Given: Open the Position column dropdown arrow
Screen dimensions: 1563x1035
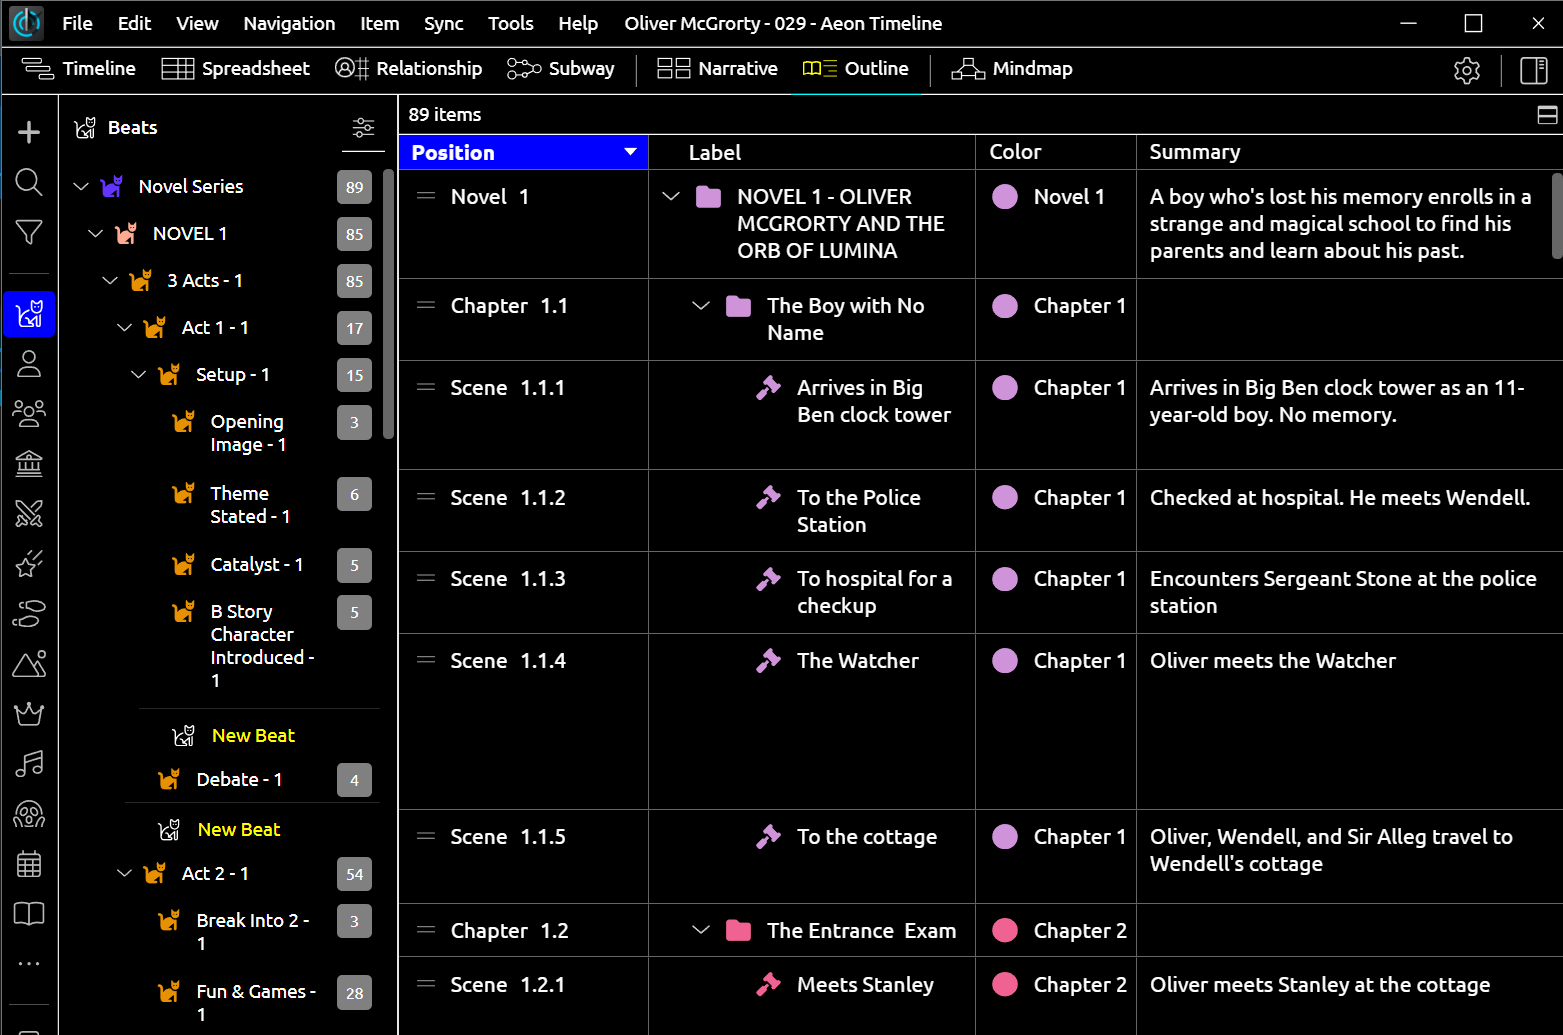Looking at the screenshot, I should click(x=630, y=152).
